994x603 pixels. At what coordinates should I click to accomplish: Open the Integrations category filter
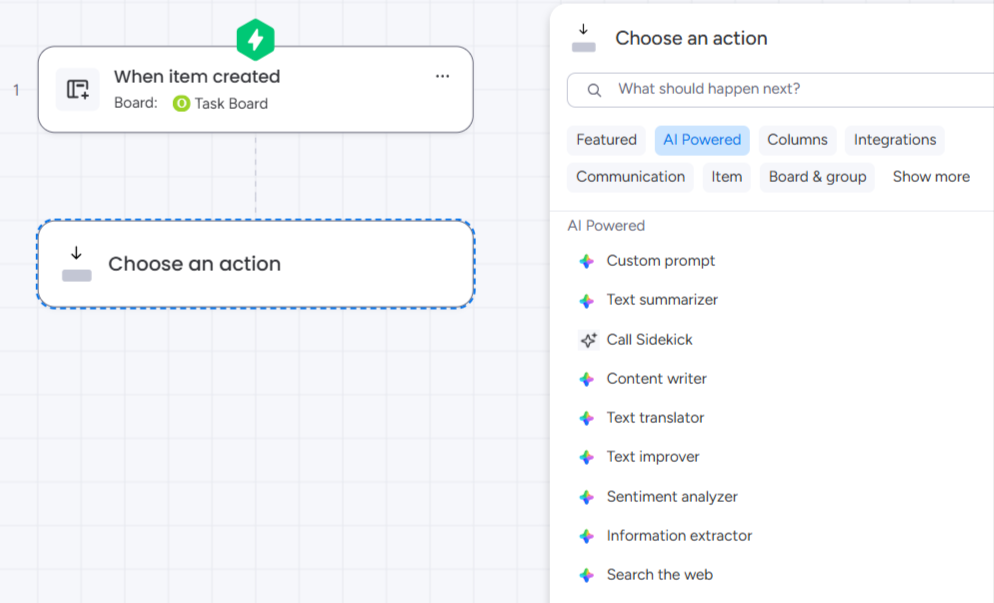pos(894,140)
